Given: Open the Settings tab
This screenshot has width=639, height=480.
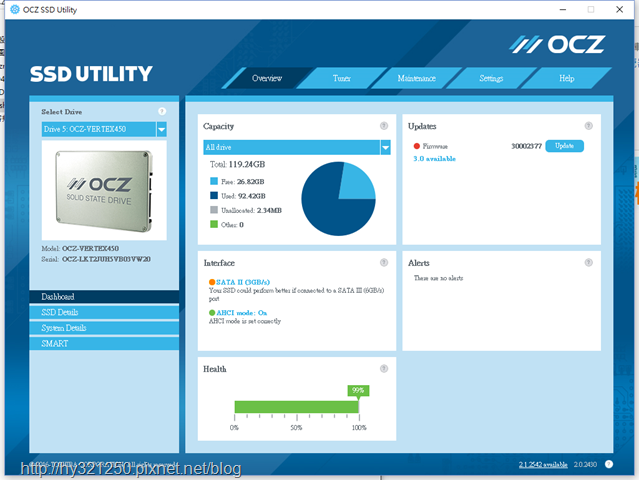Looking at the screenshot, I should 491,78.
